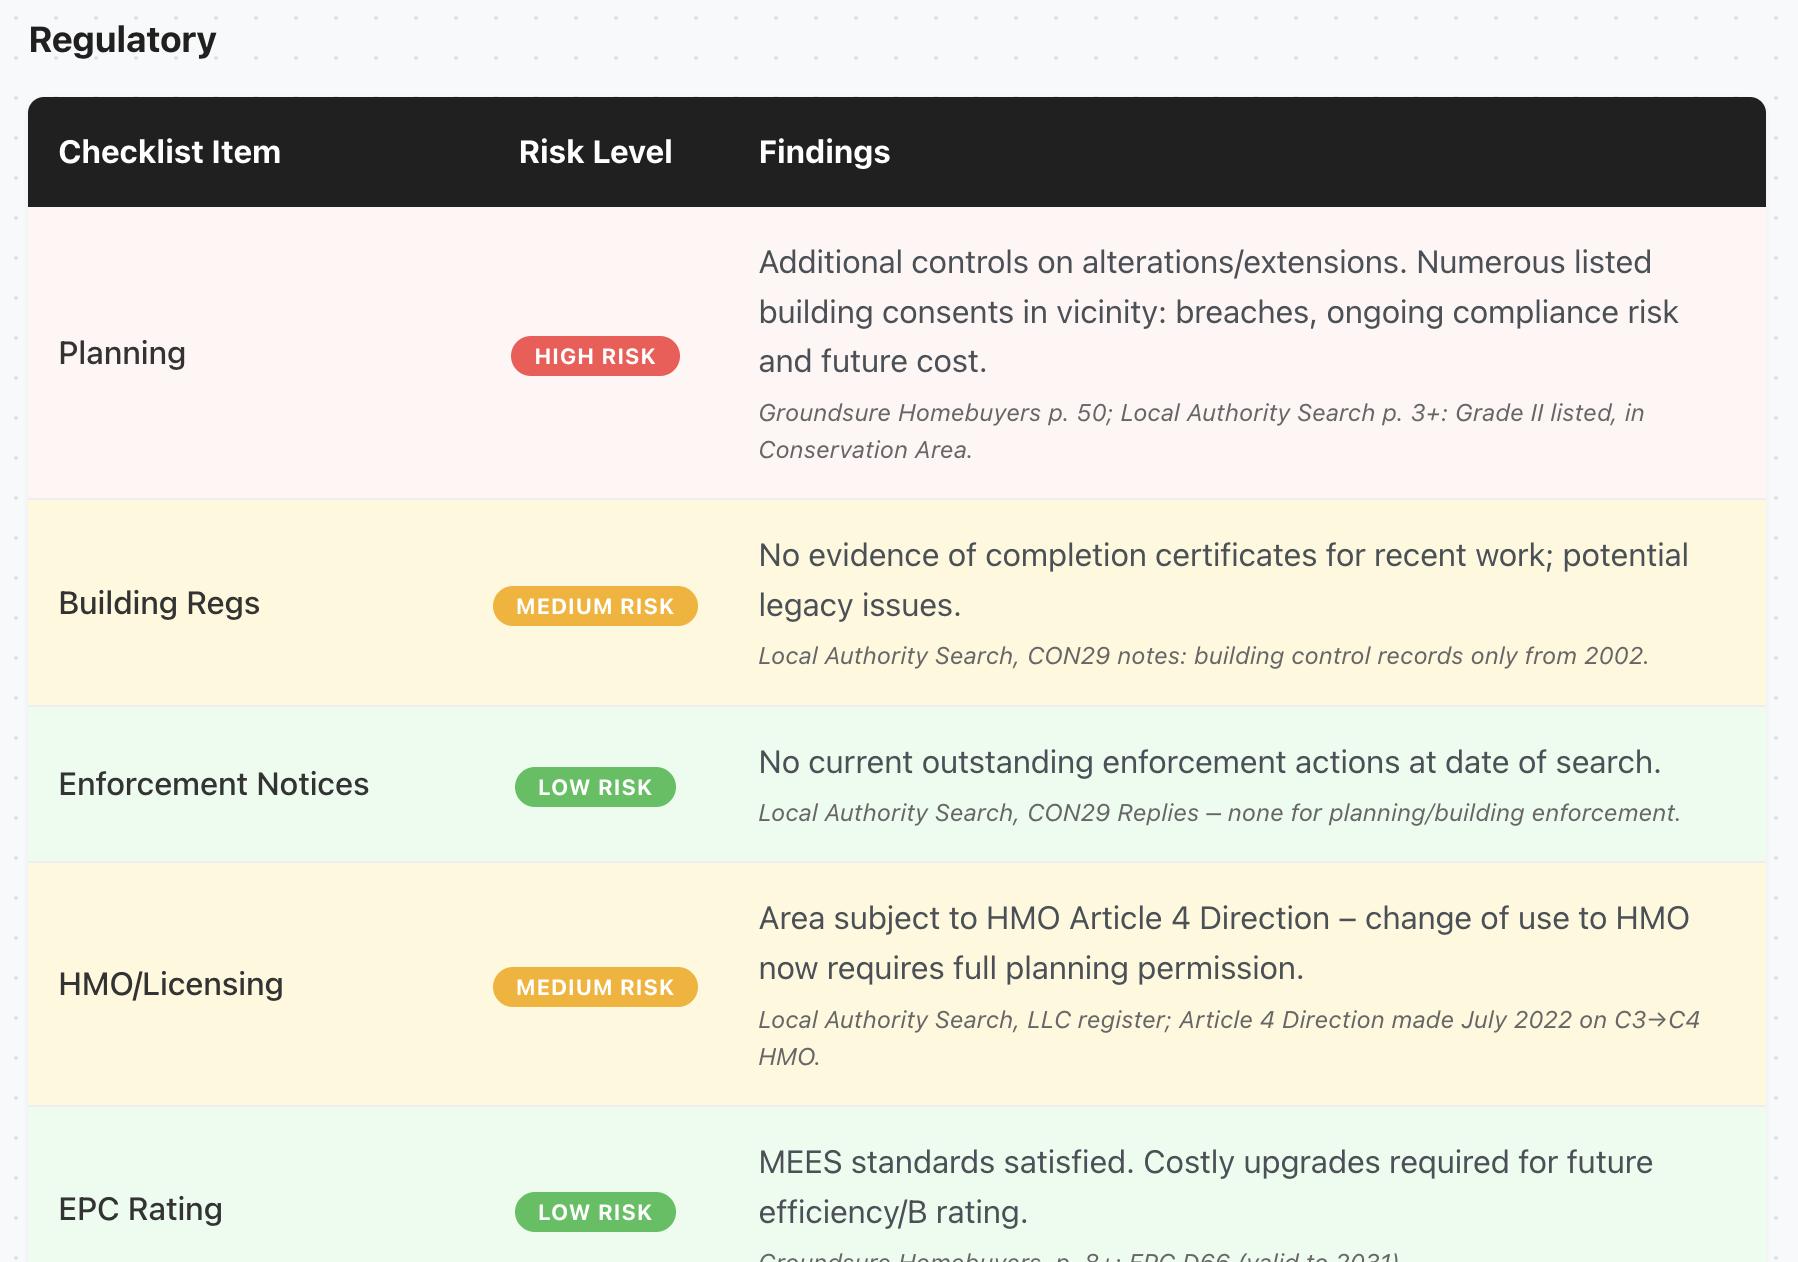Screen dimensions: 1798x1262
Task: Select the Planning checklist item
Action: tap(122, 353)
